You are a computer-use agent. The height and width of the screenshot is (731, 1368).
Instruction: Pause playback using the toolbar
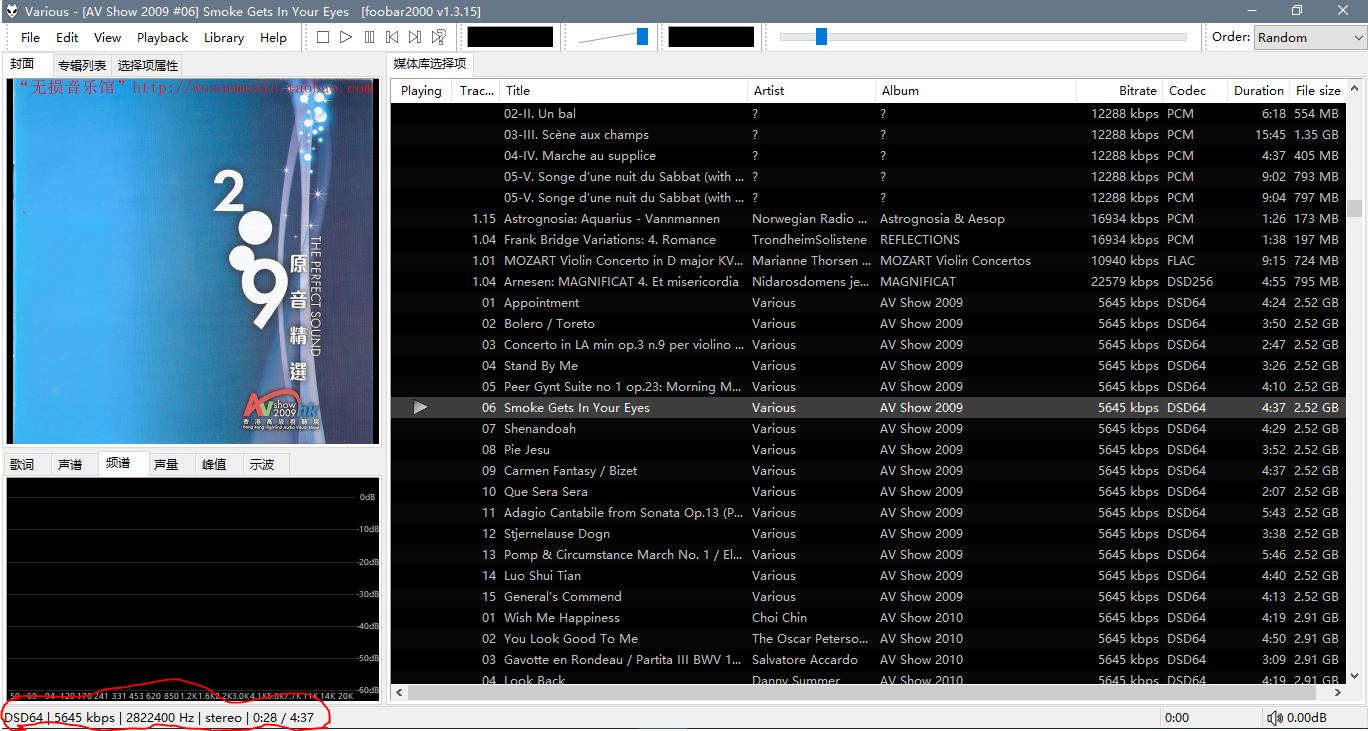[x=369, y=37]
